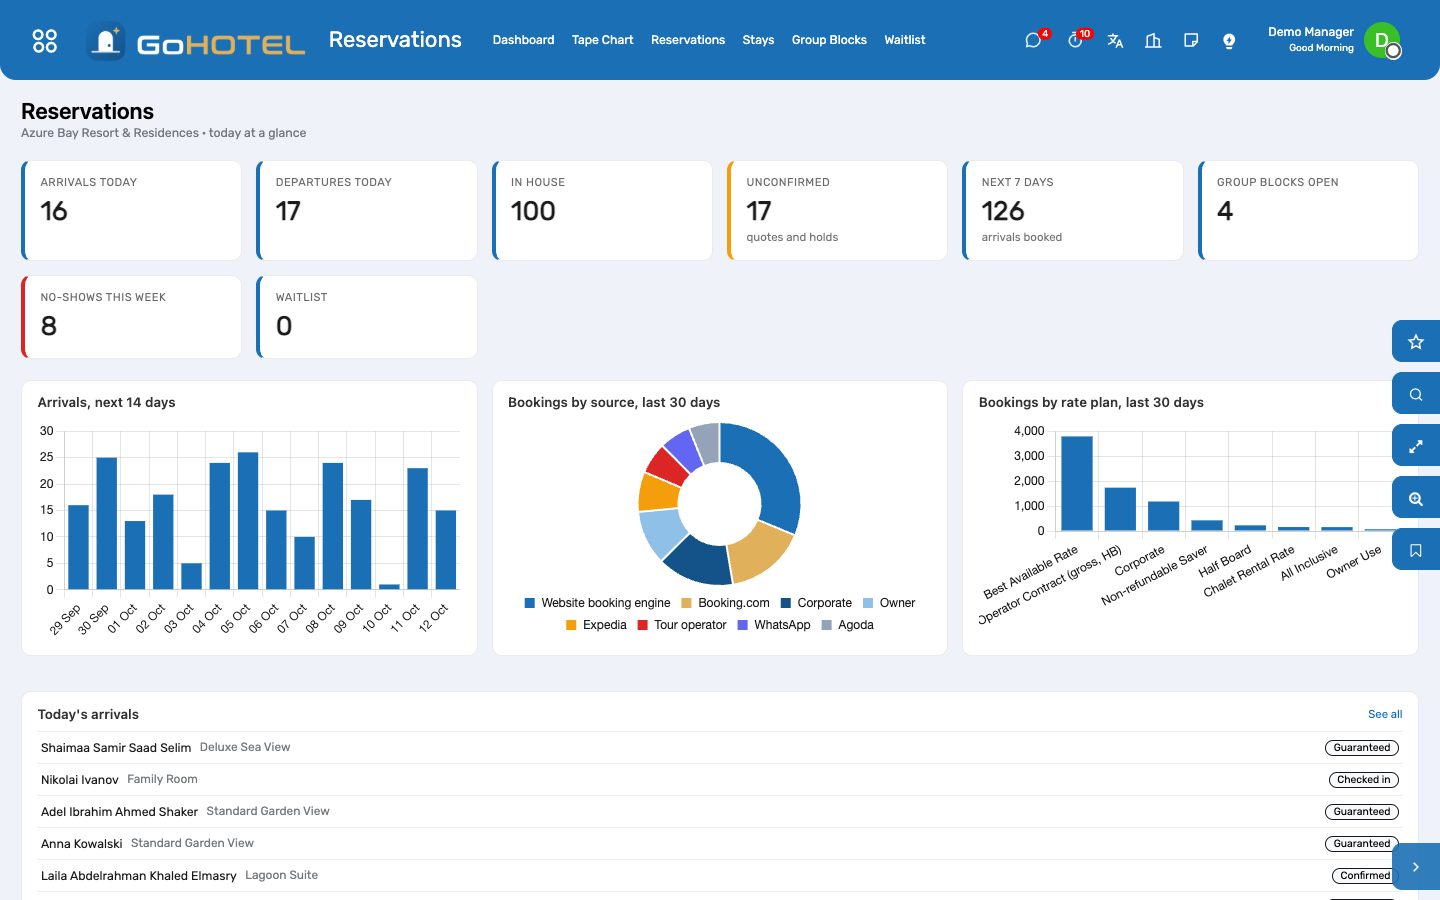The image size is (1440, 900).
Task: Open the language translation icon
Action: click(x=1115, y=40)
